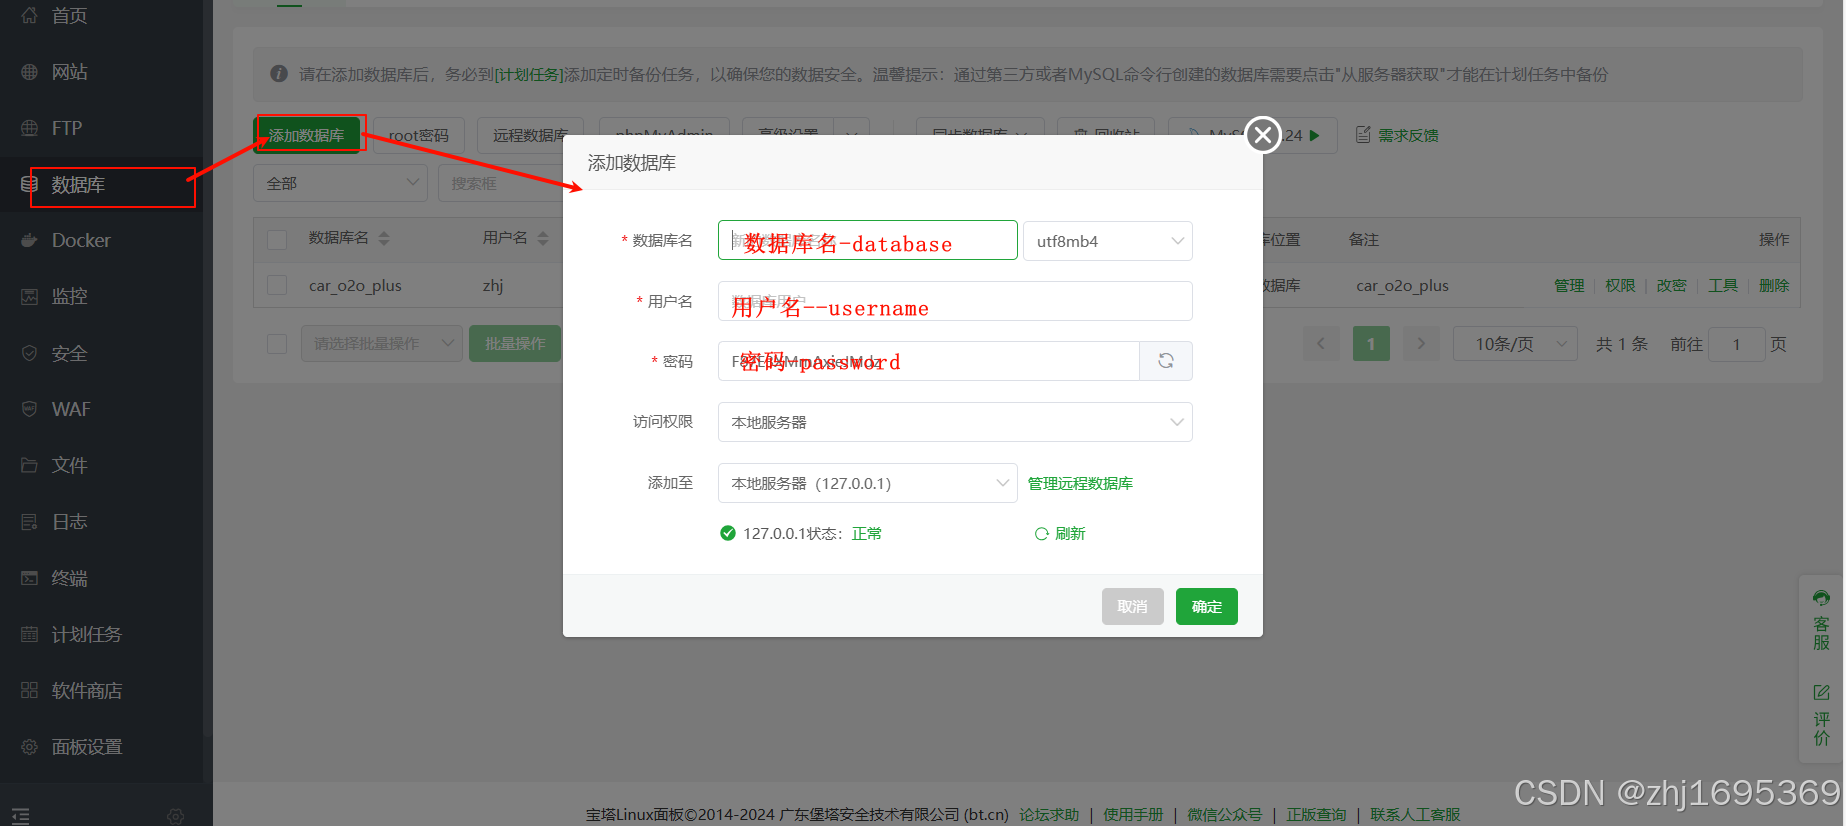Click the 软件商店 app store icon

point(30,690)
